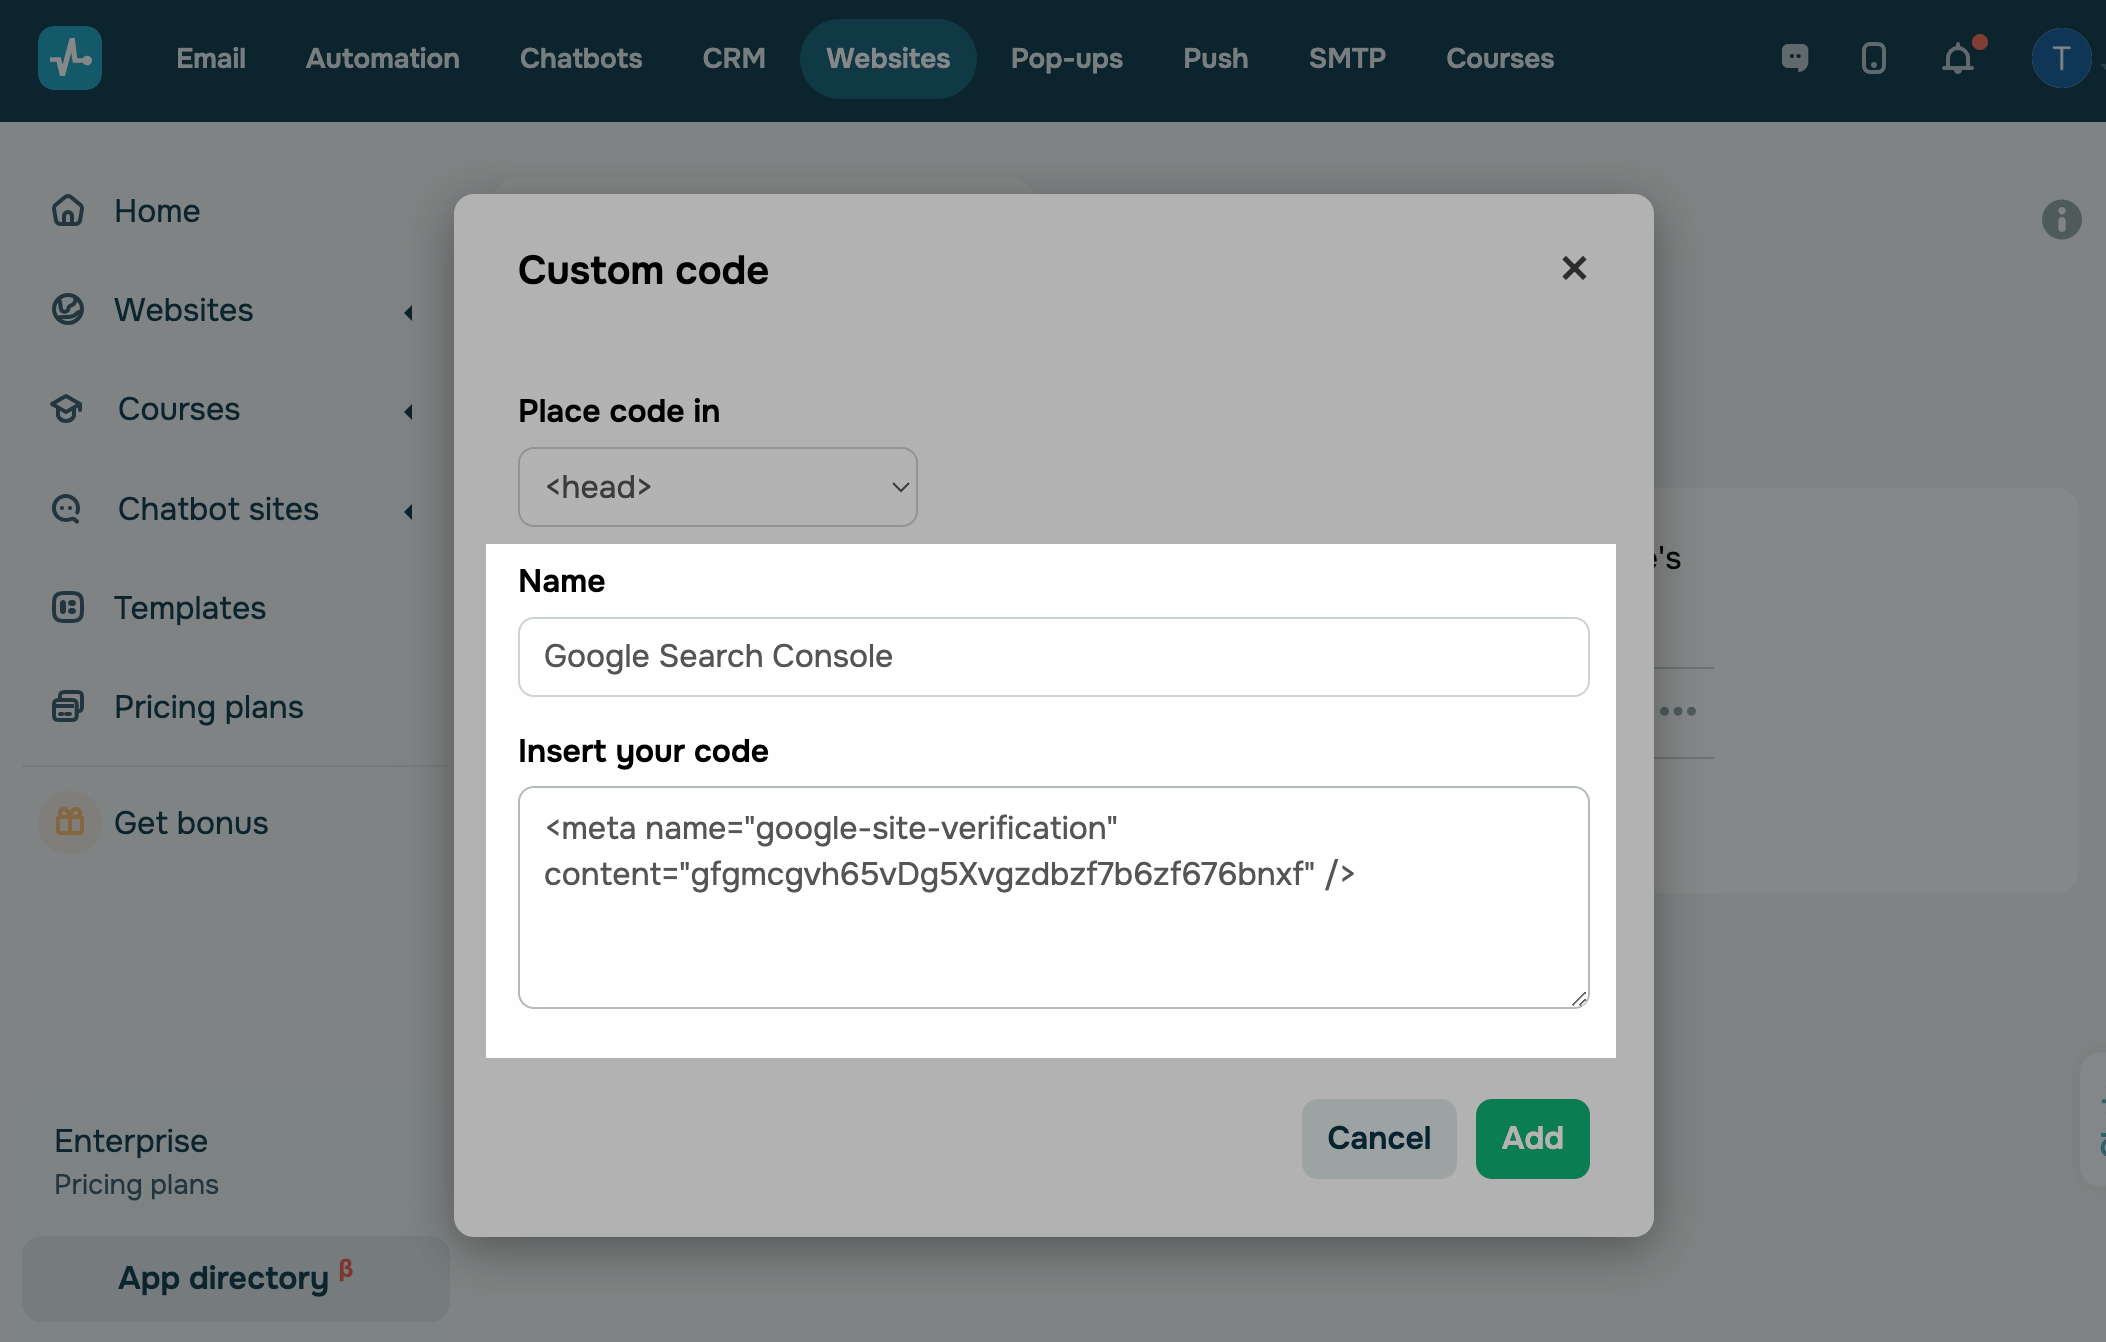Open the user profile avatar
Image resolution: width=2106 pixels, height=1342 pixels.
[x=2061, y=58]
